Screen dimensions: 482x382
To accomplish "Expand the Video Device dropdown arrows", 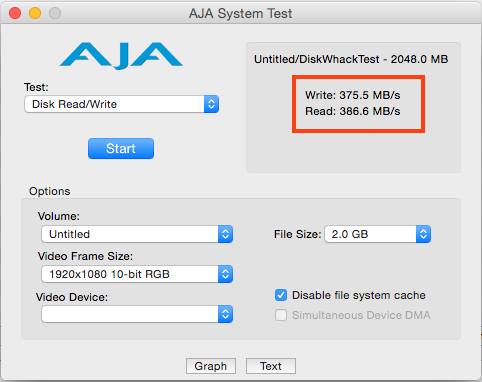I will coord(225,314).
